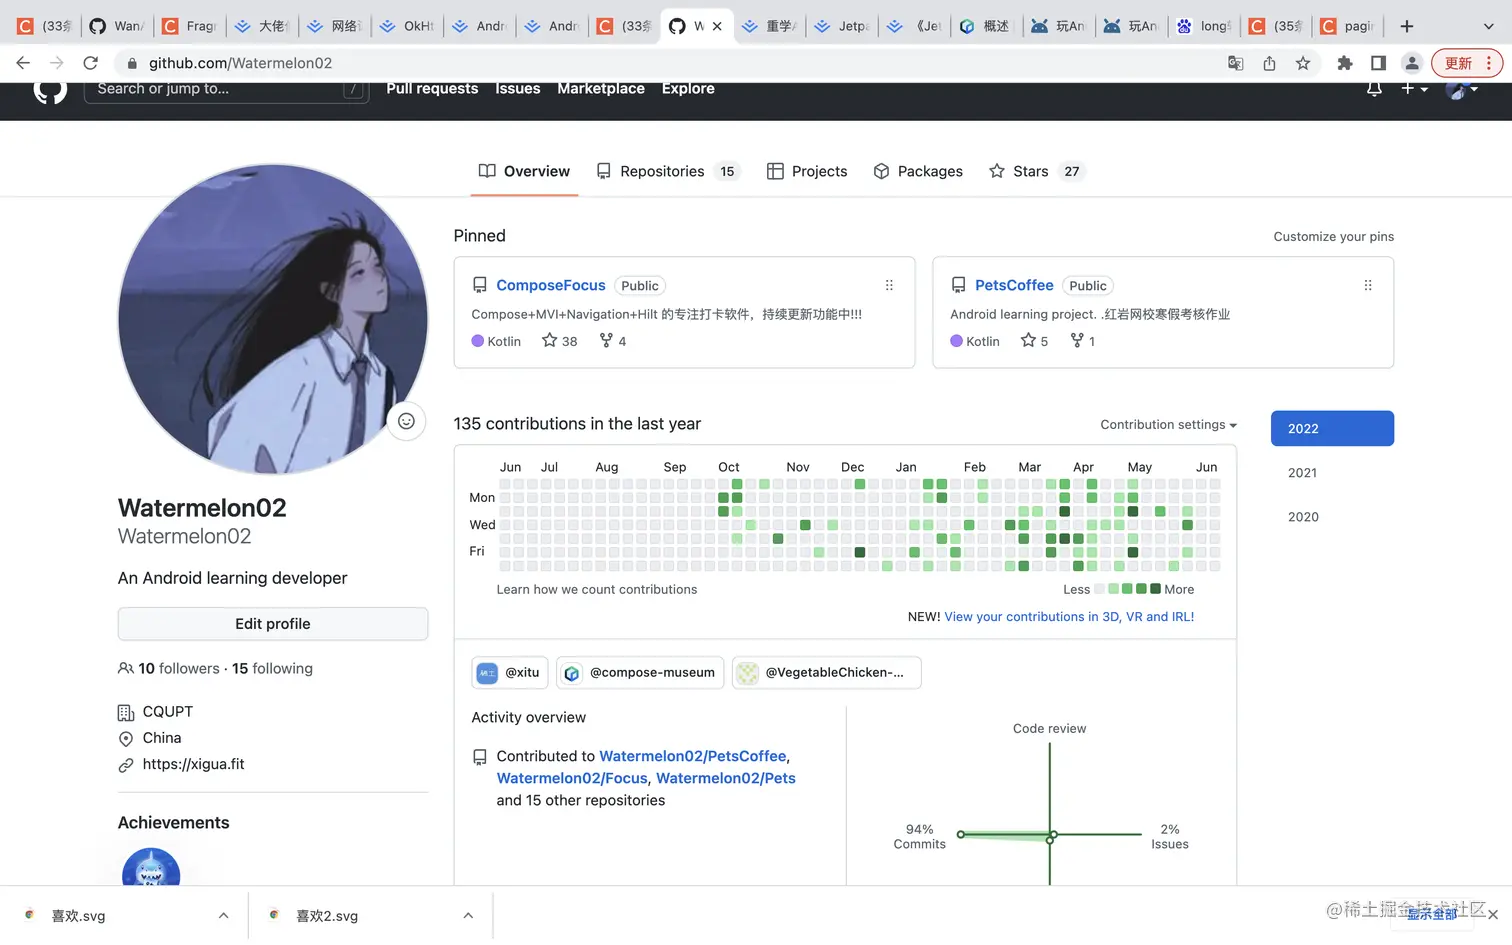This screenshot has height=945, width=1512.
Task: Open the achievement badge
Action: [151, 867]
